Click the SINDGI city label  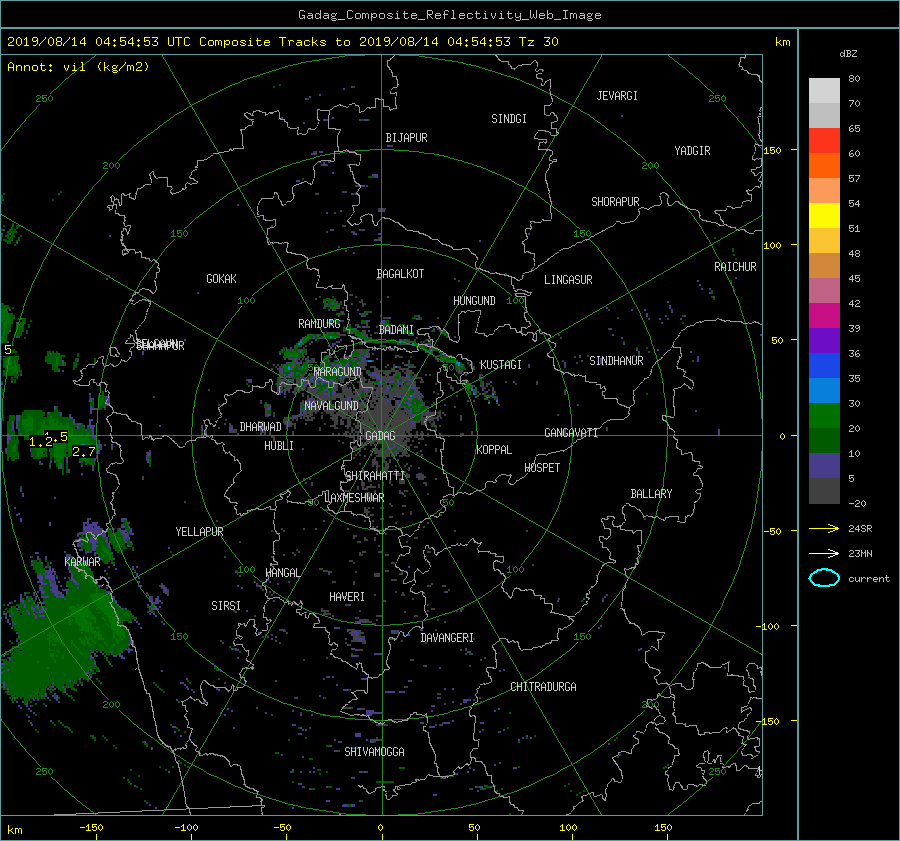(509, 119)
